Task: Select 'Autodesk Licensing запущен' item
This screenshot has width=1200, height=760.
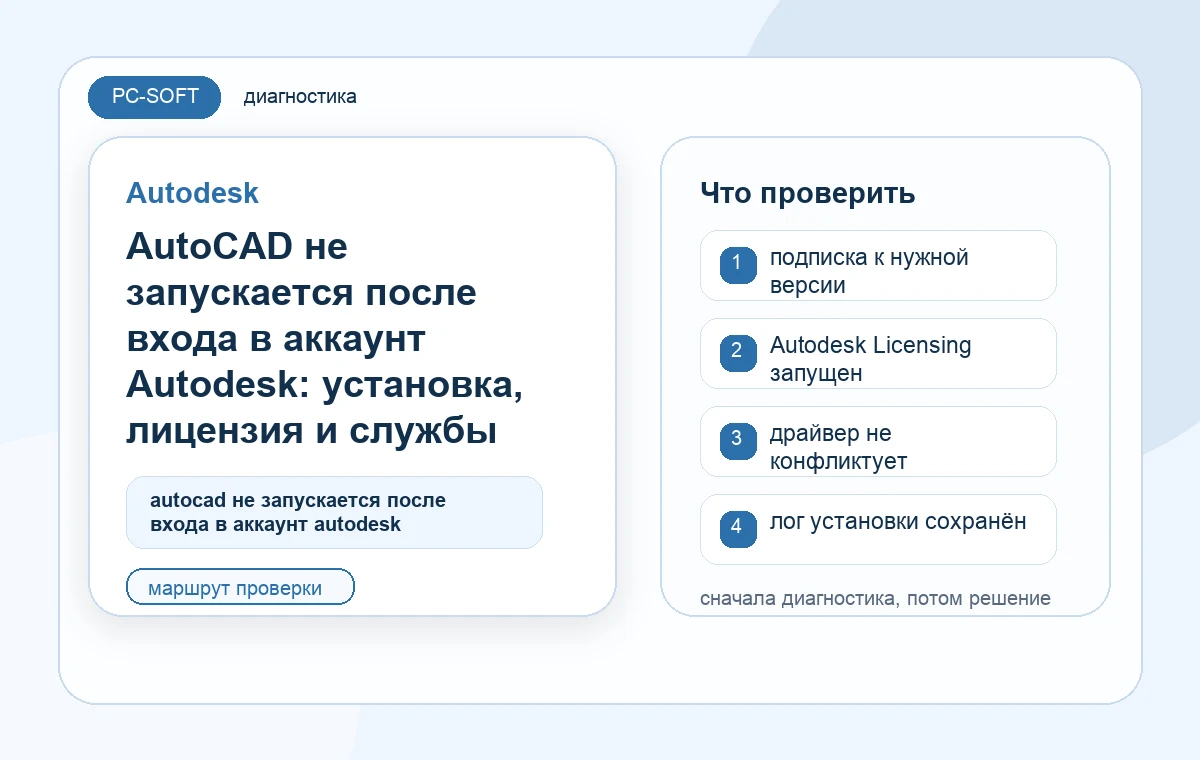Action: click(x=878, y=353)
